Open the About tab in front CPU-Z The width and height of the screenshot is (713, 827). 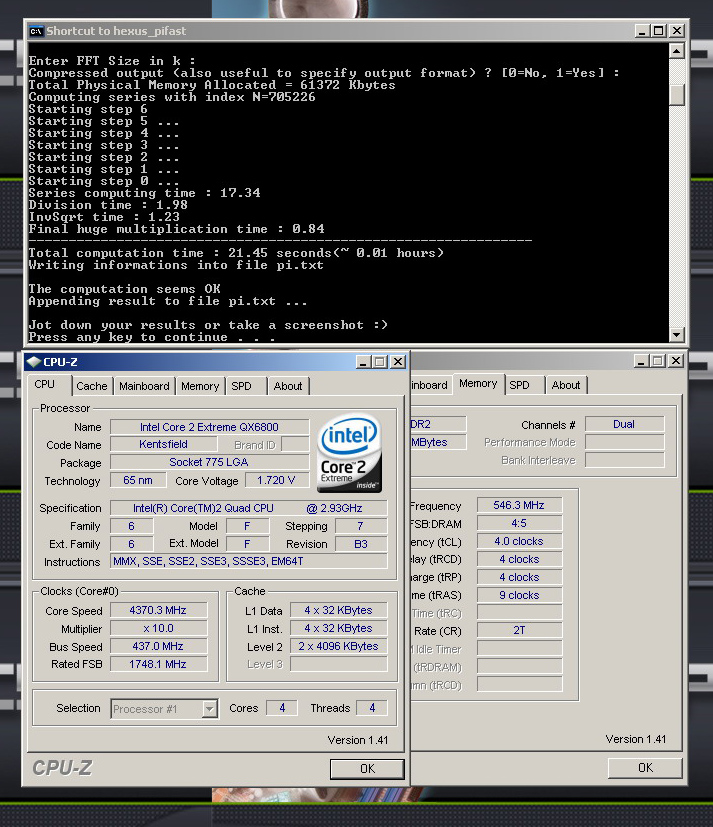[x=288, y=386]
